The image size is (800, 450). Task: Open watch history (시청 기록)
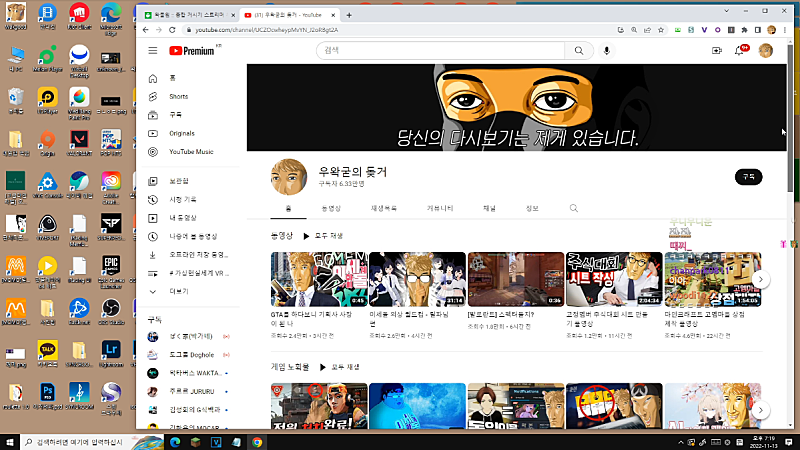(183, 199)
